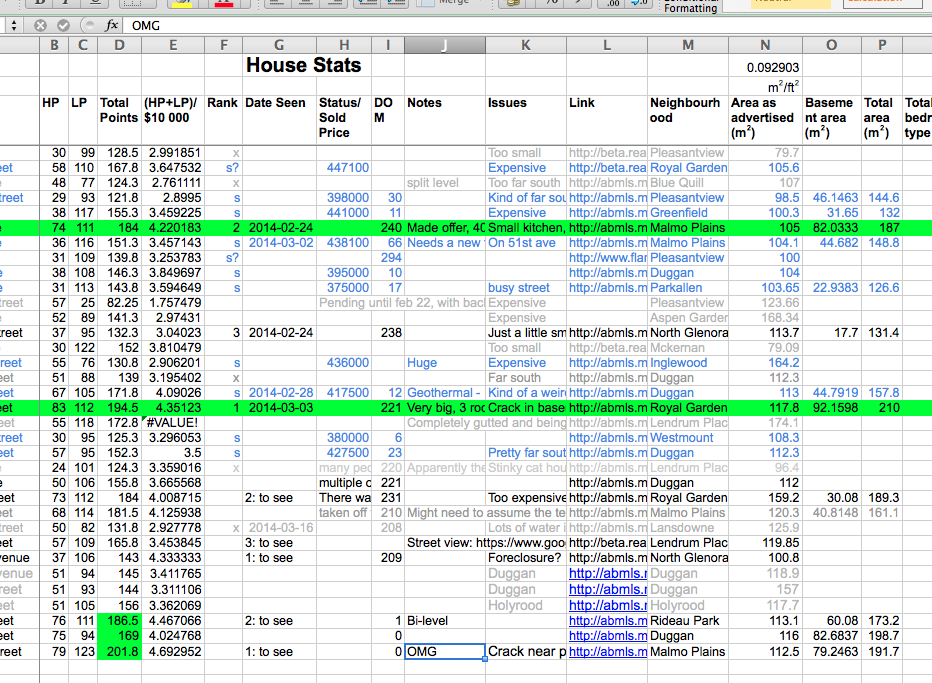Select the Parkallen neighbourhood cell

688,288
